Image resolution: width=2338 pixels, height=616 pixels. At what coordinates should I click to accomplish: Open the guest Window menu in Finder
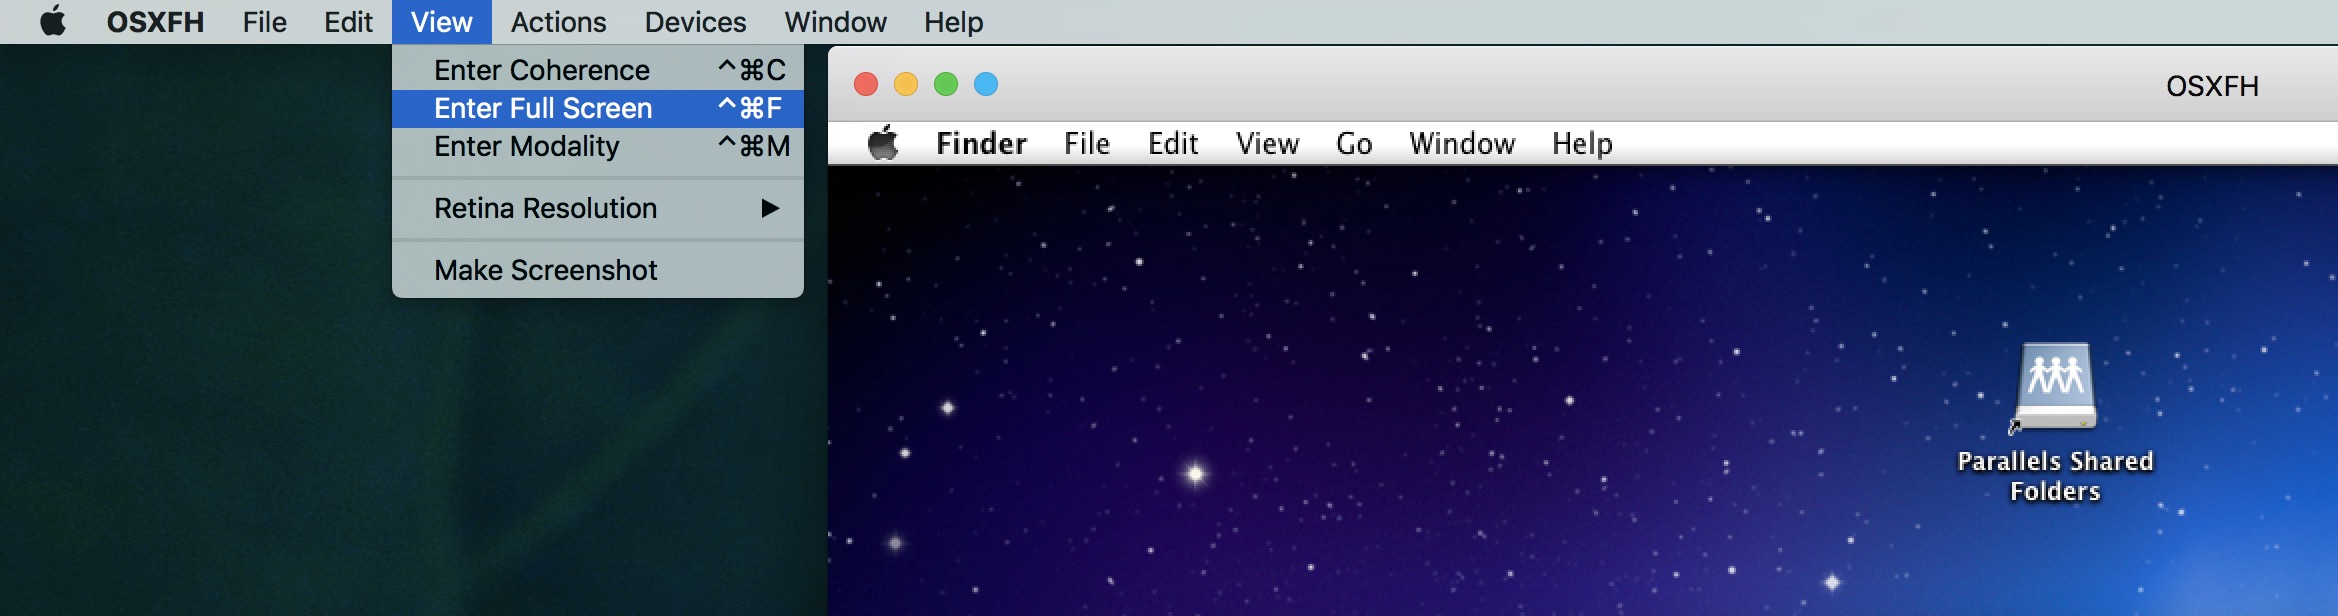click(1462, 144)
